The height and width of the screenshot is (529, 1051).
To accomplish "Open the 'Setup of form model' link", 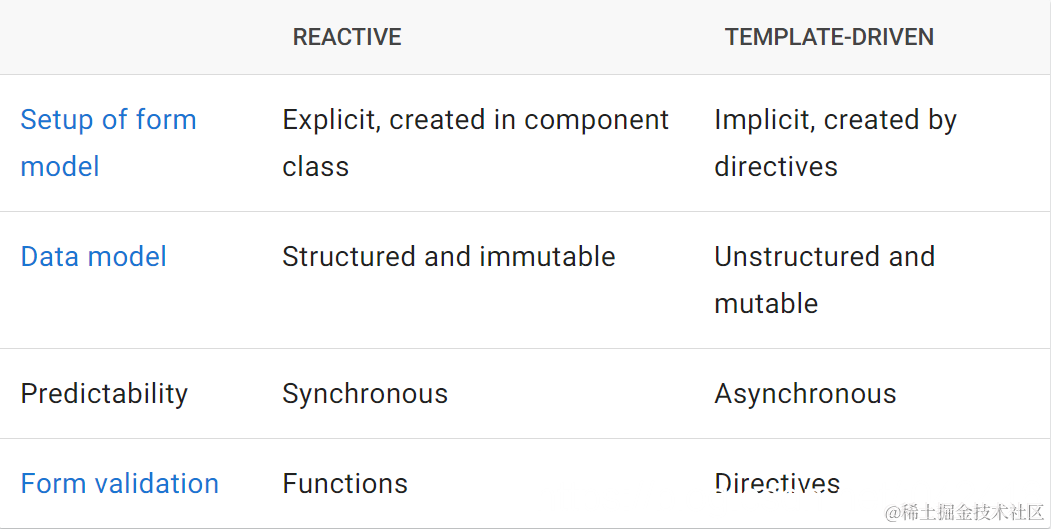I will [x=108, y=120].
